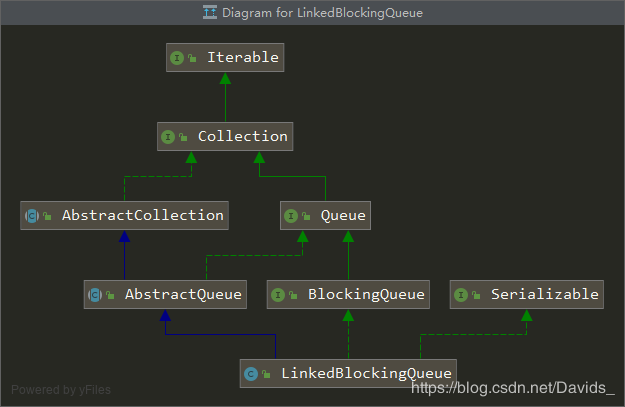This screenshot has height=407, width=625.
Task: Select the AbstractCollection class node
Action: [x=124, y=215]
